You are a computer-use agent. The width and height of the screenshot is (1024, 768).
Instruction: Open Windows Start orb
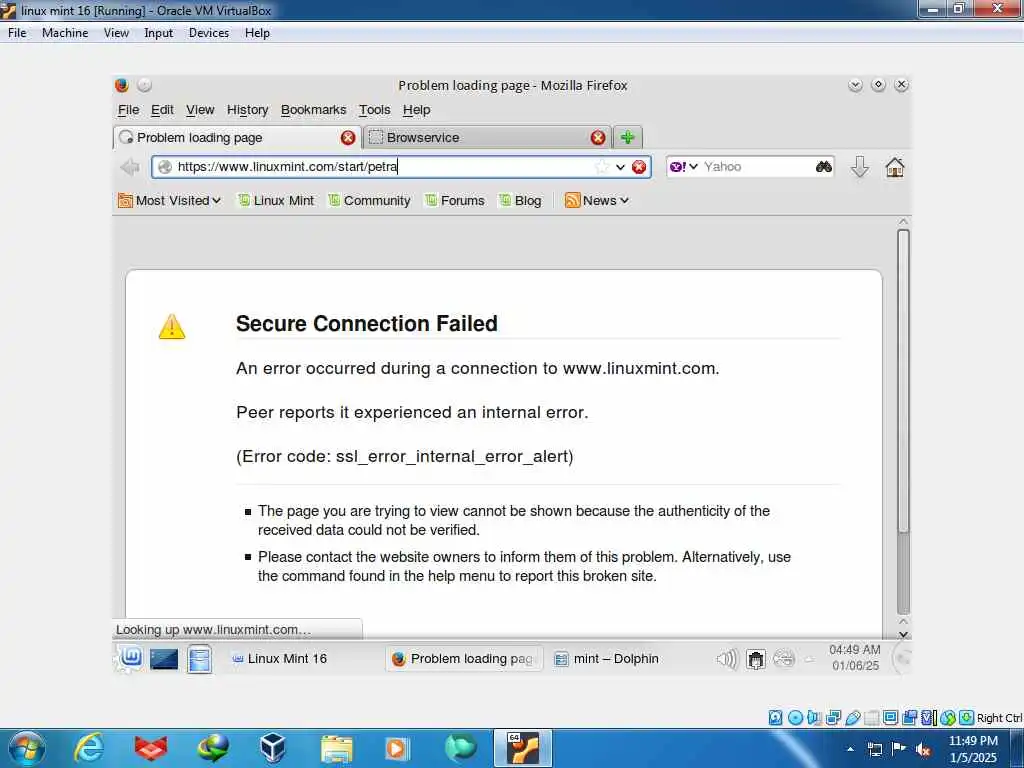click(27, 748)
